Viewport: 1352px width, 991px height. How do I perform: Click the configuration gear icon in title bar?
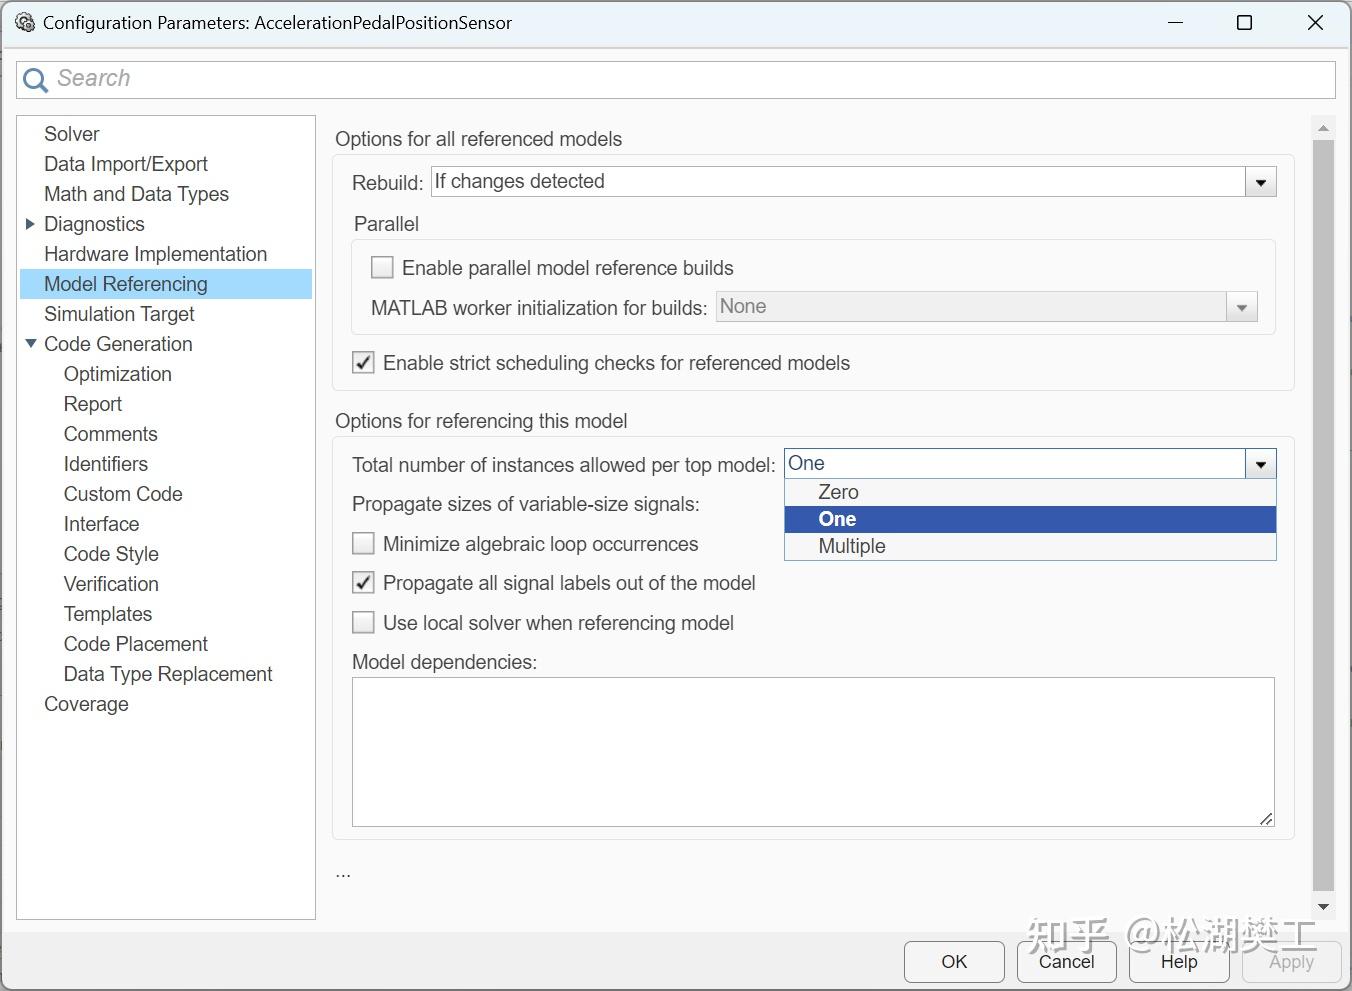coord(24,22)
